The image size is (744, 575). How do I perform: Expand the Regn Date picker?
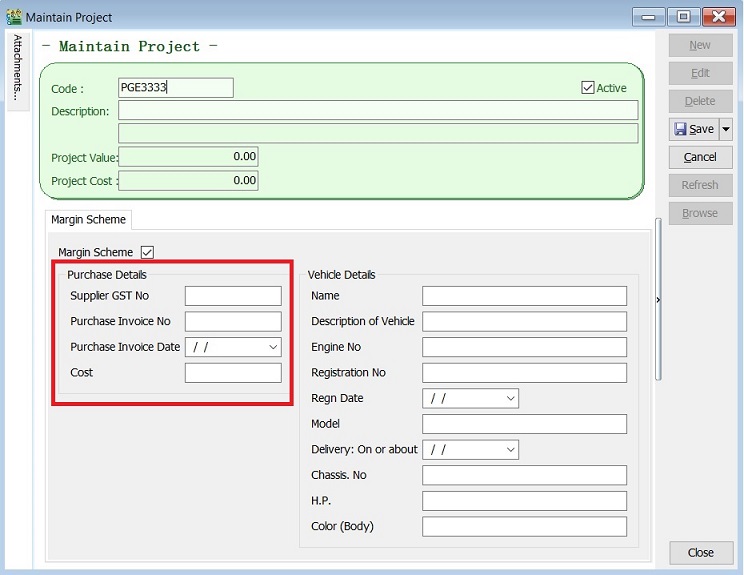[x=510, y=398]
